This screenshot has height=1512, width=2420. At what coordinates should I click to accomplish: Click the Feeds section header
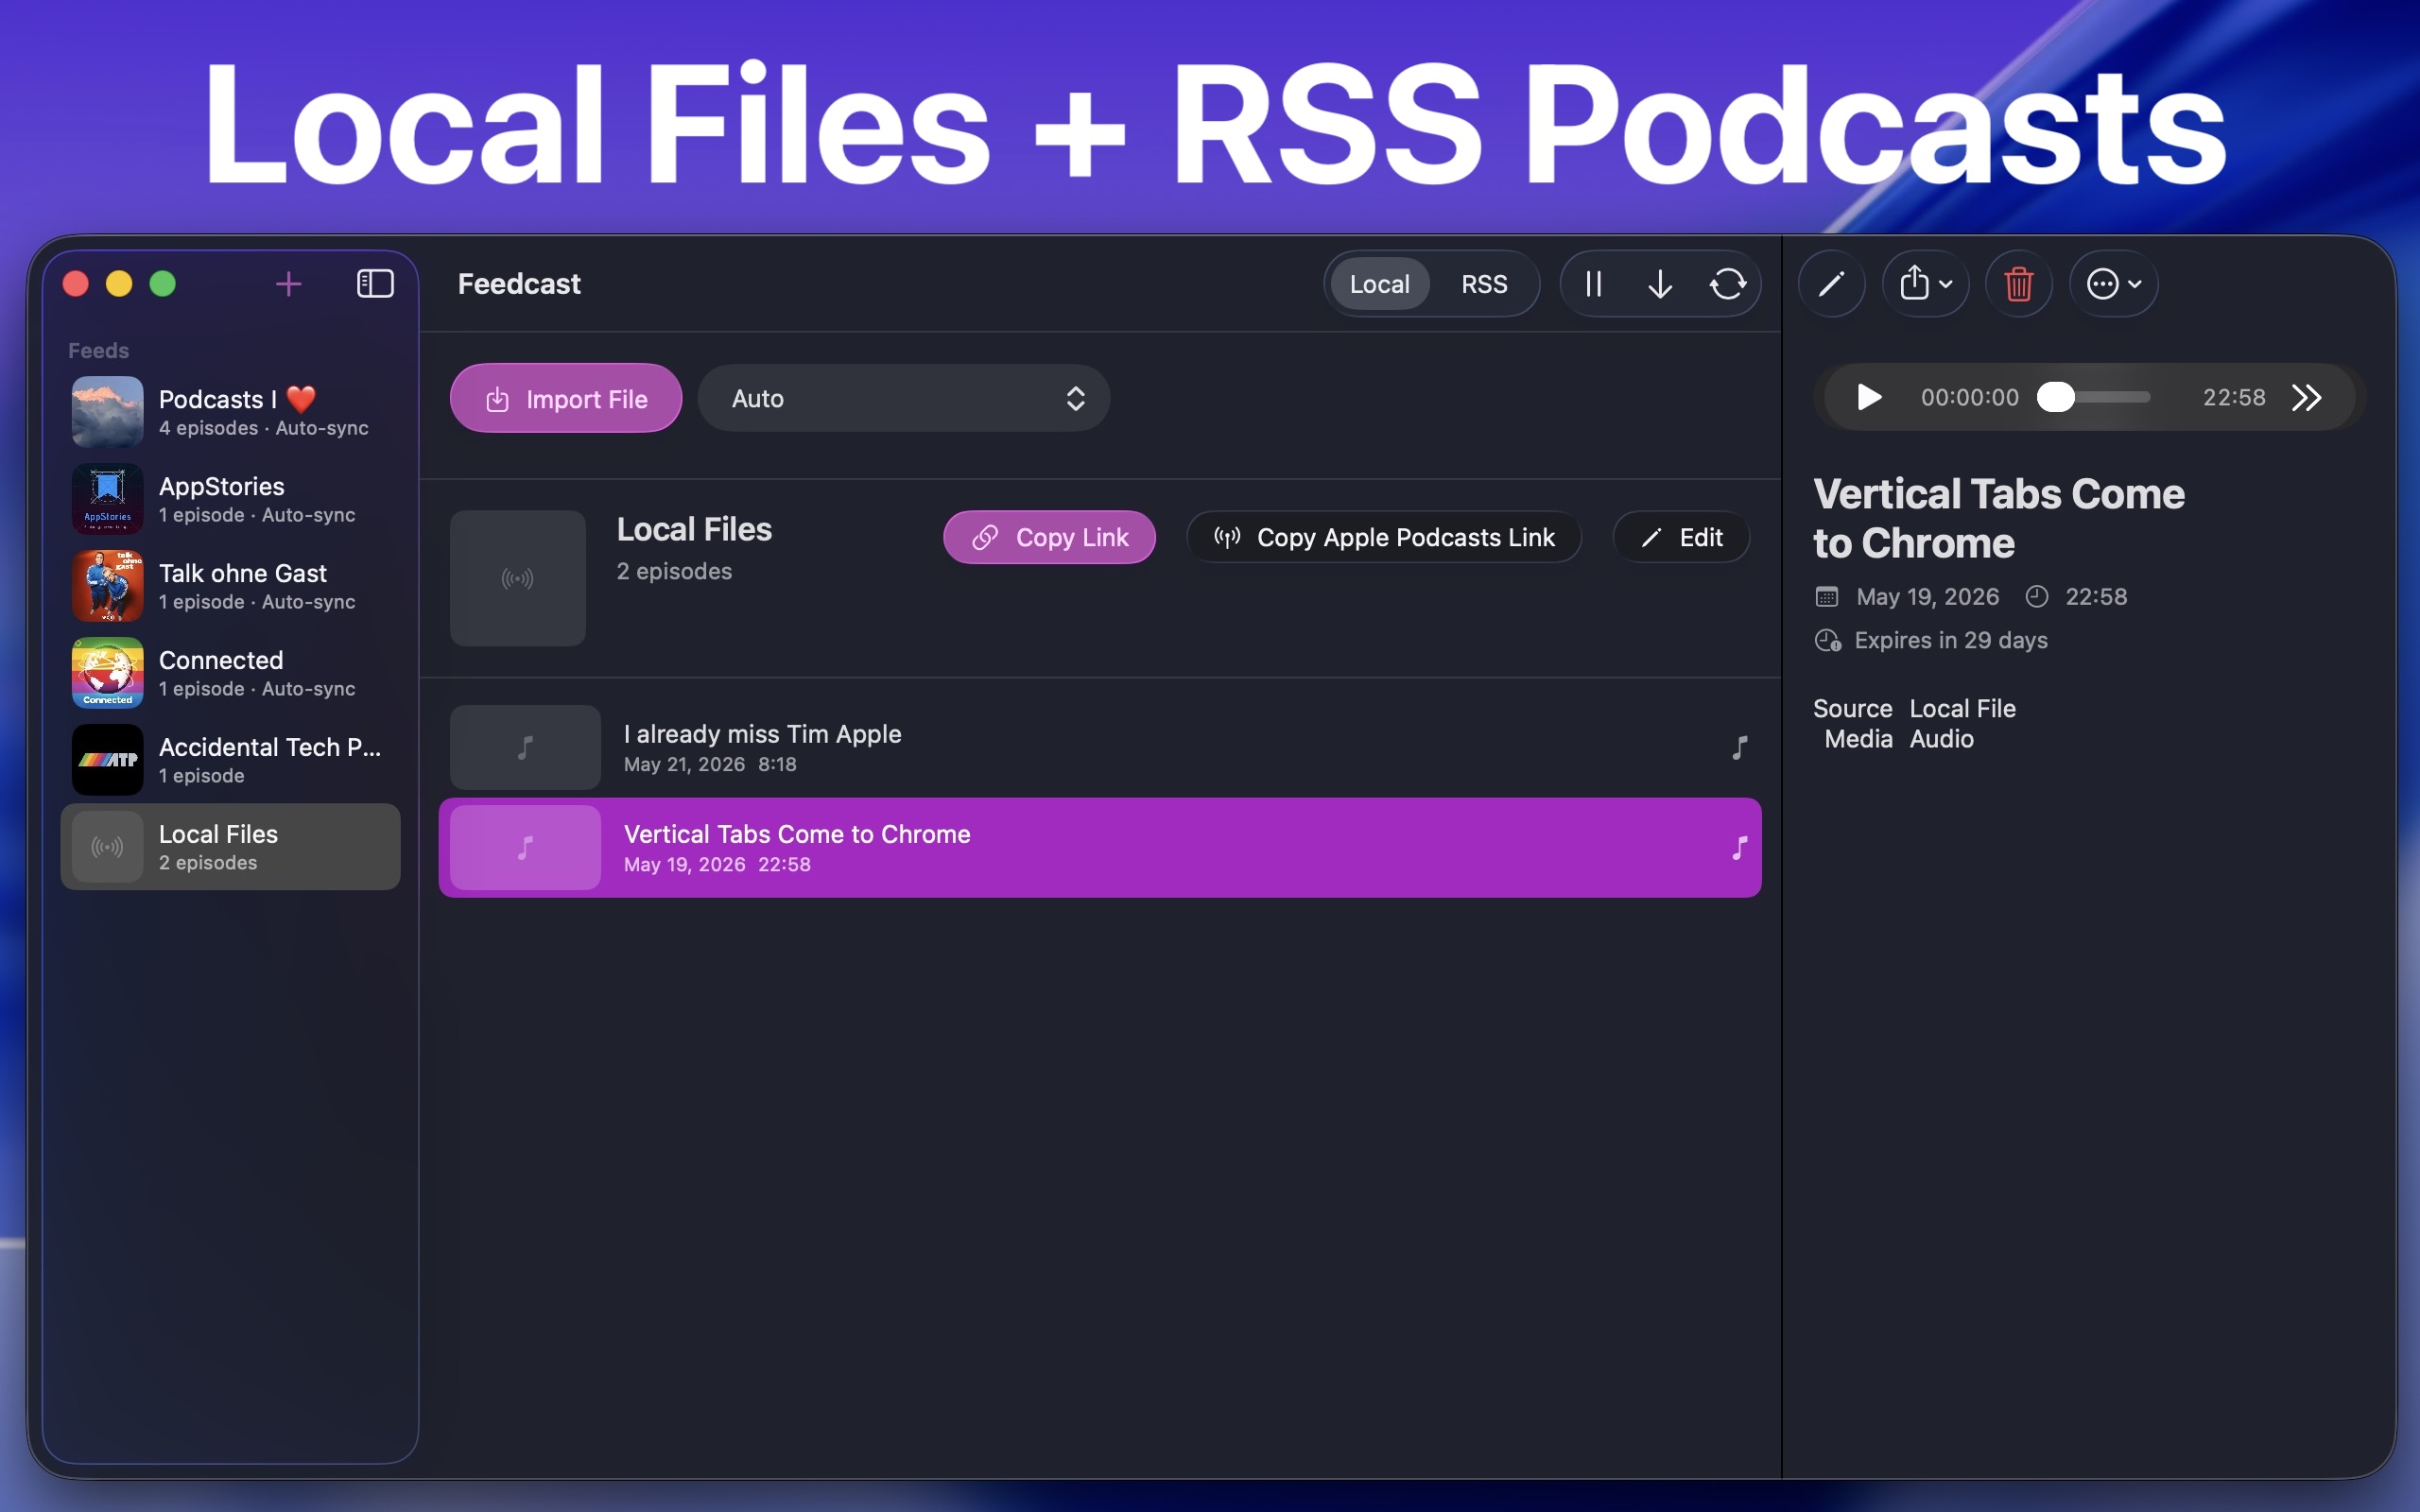click(98, 350)
